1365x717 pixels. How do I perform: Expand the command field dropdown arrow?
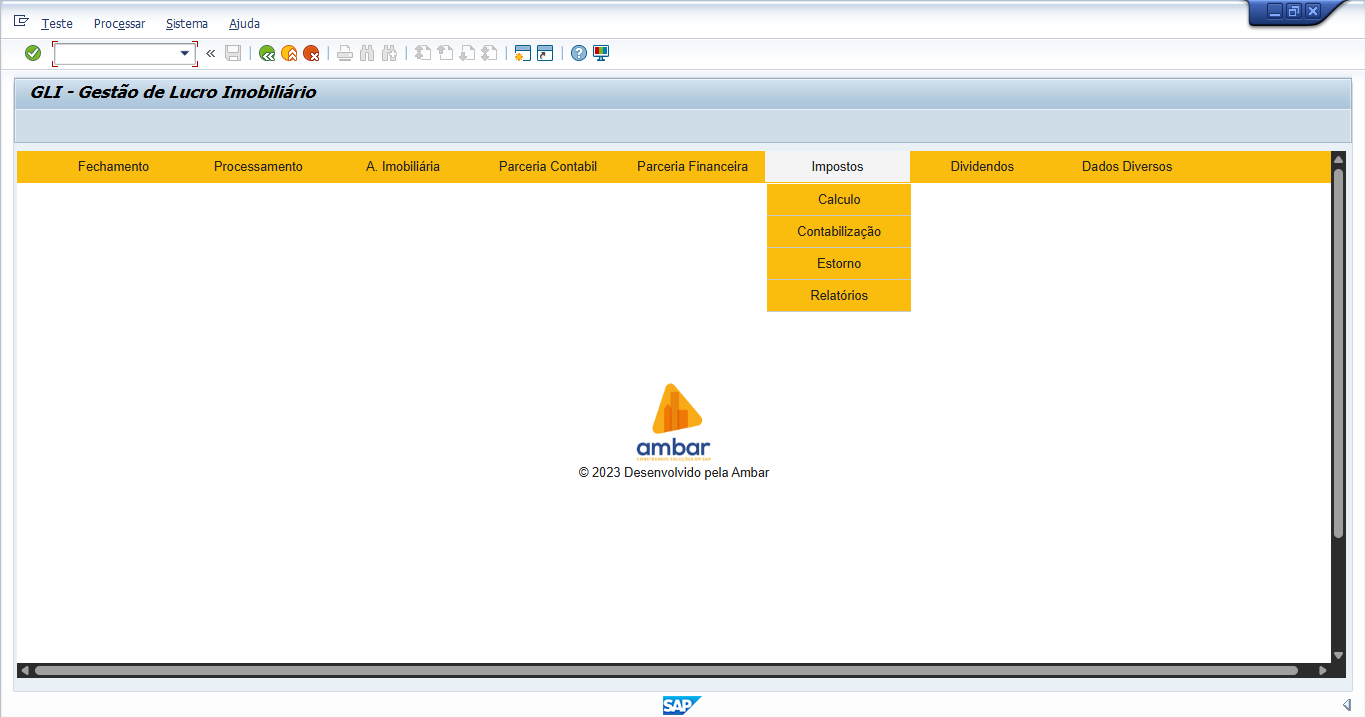pos(185,53)
